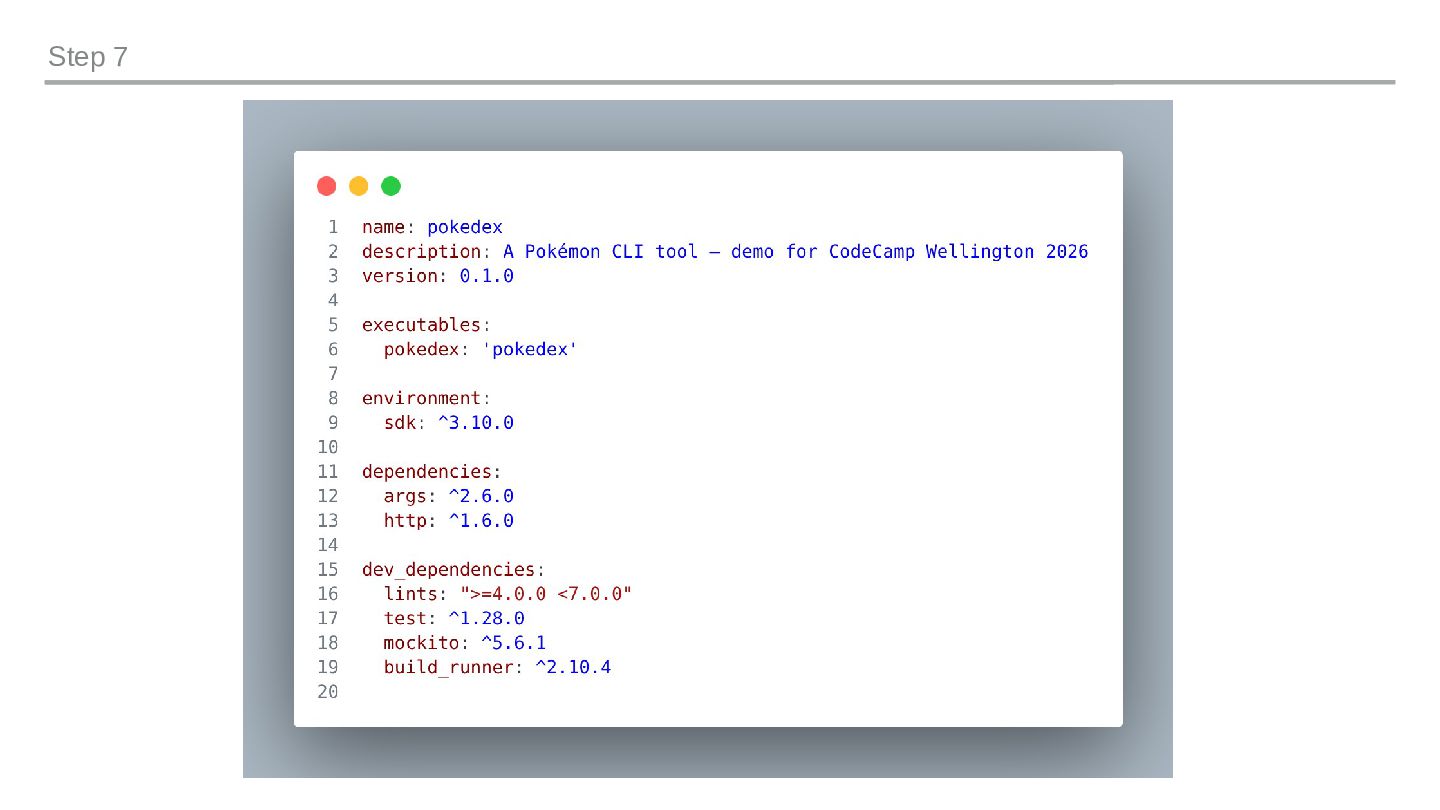Select the 'name' key on line 1

point(383,227)
